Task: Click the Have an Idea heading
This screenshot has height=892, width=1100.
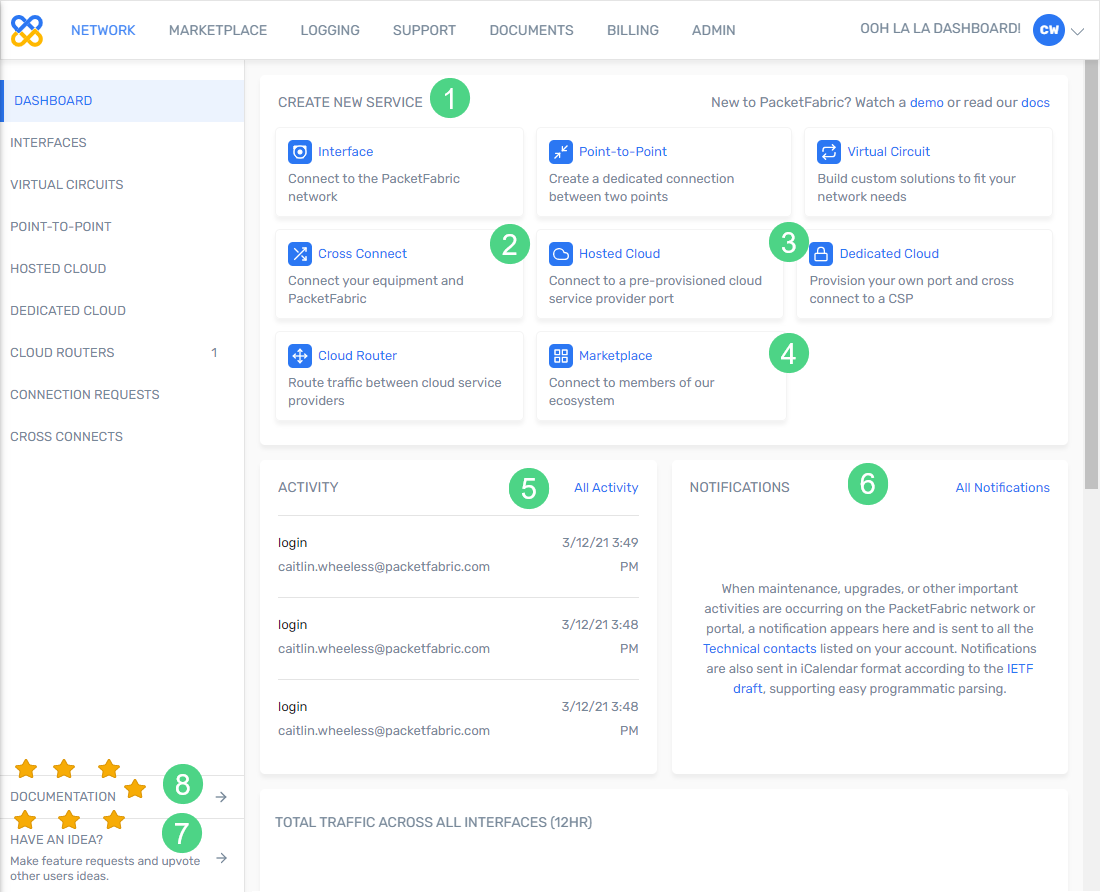Action: click(x=56, y=839)
